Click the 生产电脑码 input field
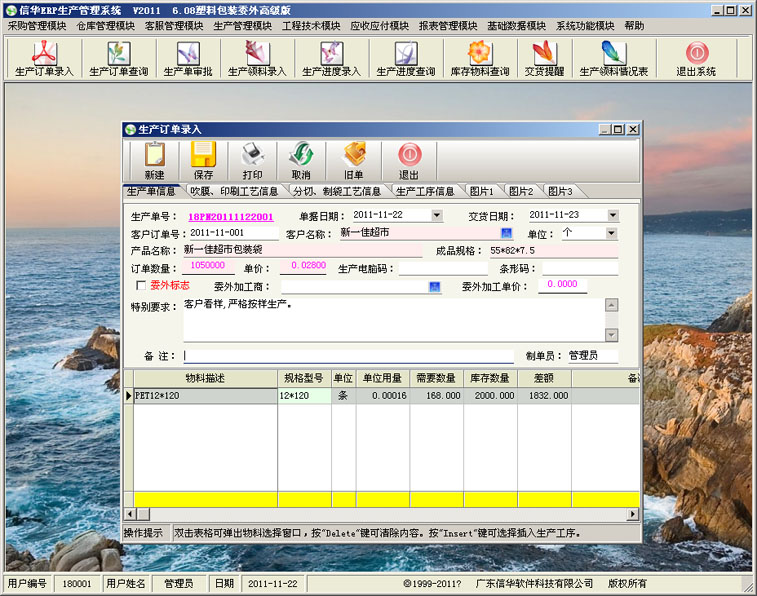This screenshot has width=757, height=596. 443,268
